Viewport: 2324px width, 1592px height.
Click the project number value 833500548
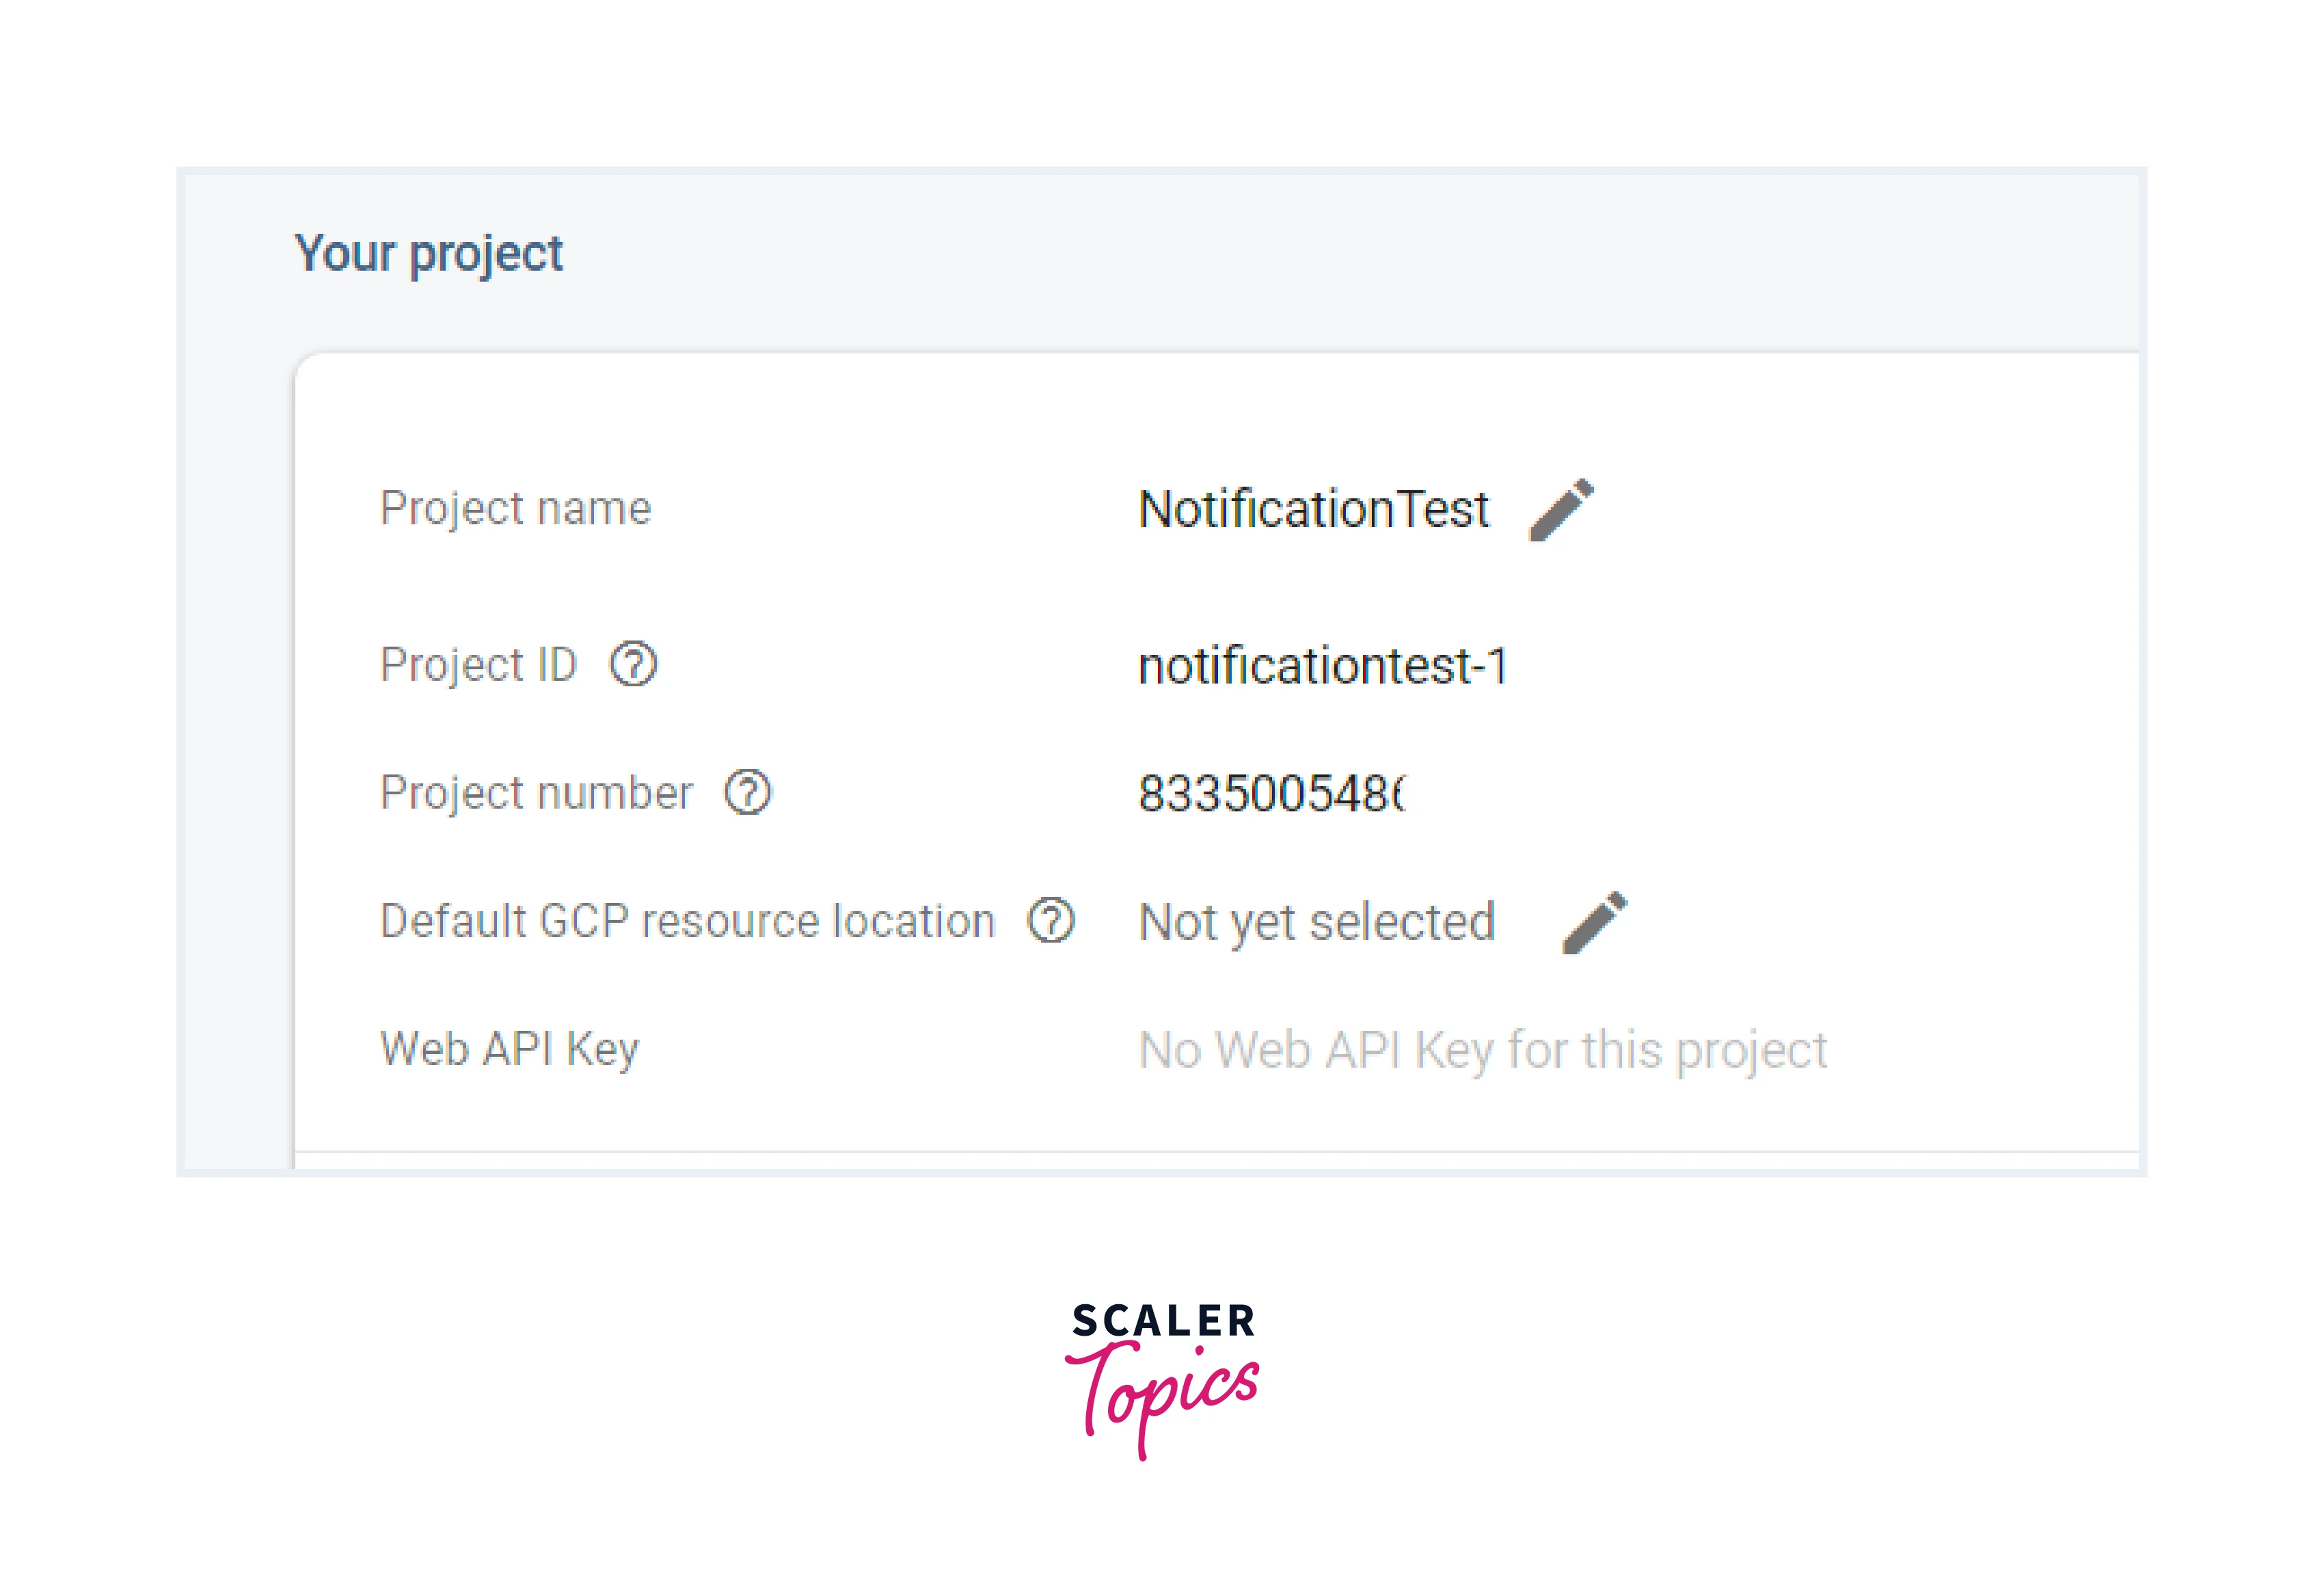tap(1270, 794)
